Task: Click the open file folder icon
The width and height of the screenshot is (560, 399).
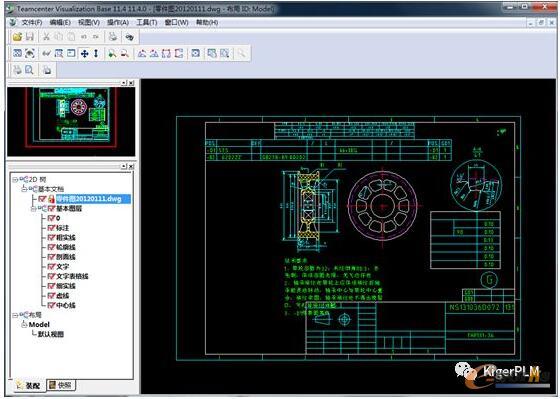Action: pyautogui.click(x=17, y=36)
